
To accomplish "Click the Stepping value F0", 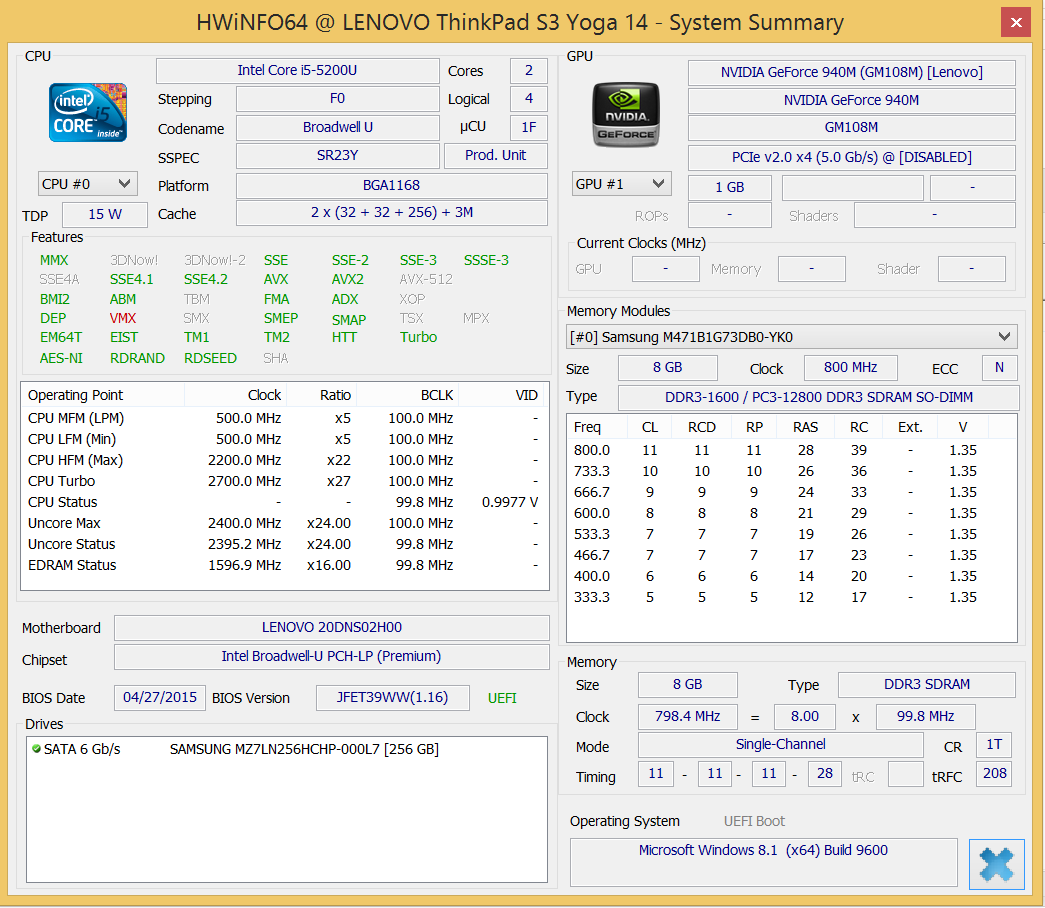I will click(337, 99).
